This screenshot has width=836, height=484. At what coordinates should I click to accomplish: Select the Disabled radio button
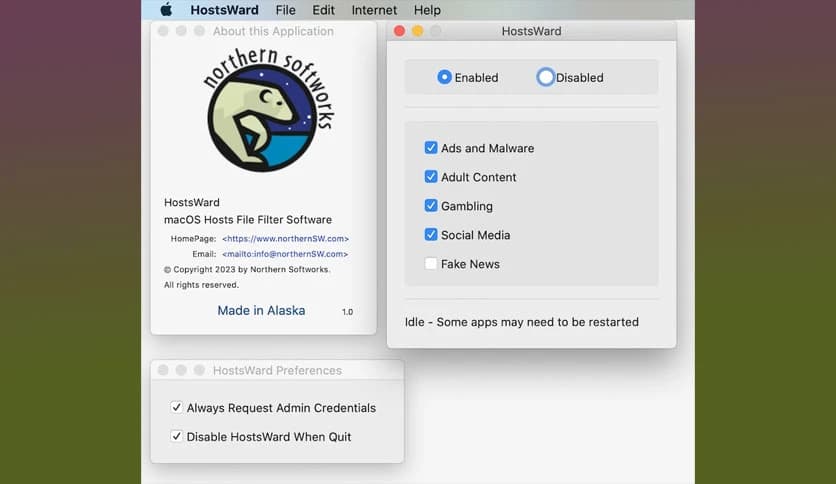(545, 77)
